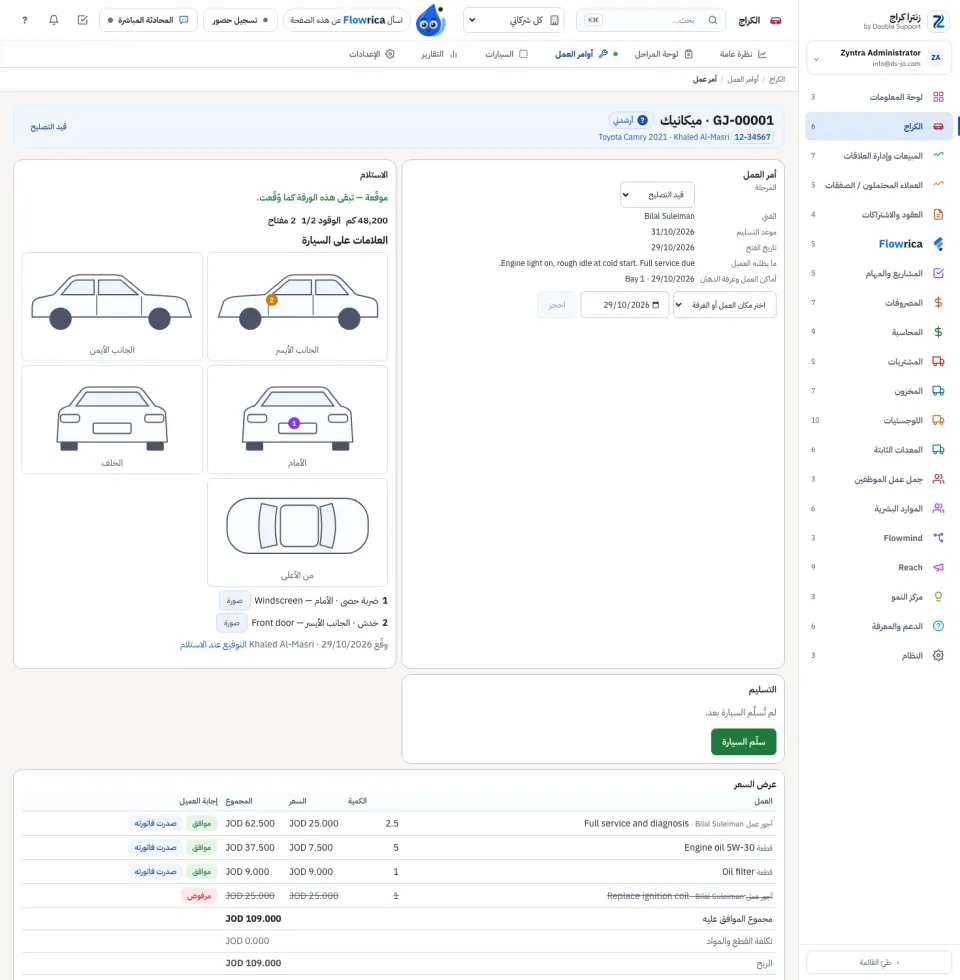Click the notifications bell icon
This screenshot has height=980, width=960.
coord(54,20)
